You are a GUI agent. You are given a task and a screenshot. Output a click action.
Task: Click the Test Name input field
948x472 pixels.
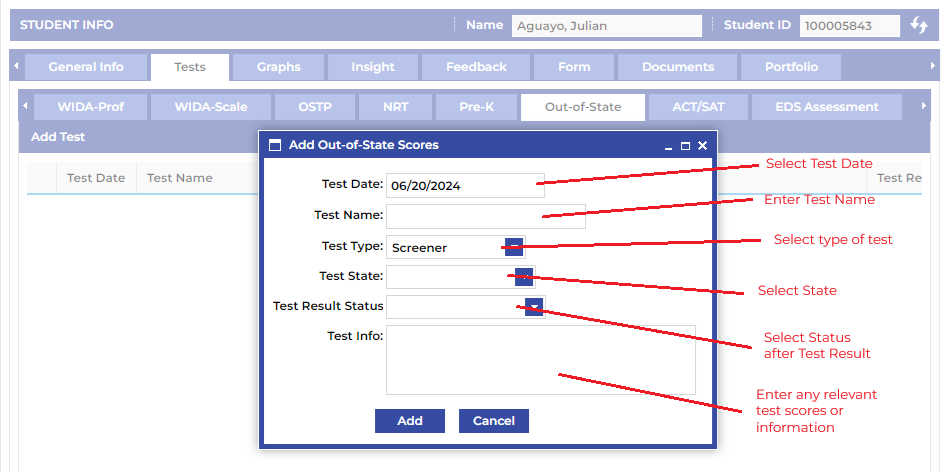pyautogui.click(x=485, y=216)
